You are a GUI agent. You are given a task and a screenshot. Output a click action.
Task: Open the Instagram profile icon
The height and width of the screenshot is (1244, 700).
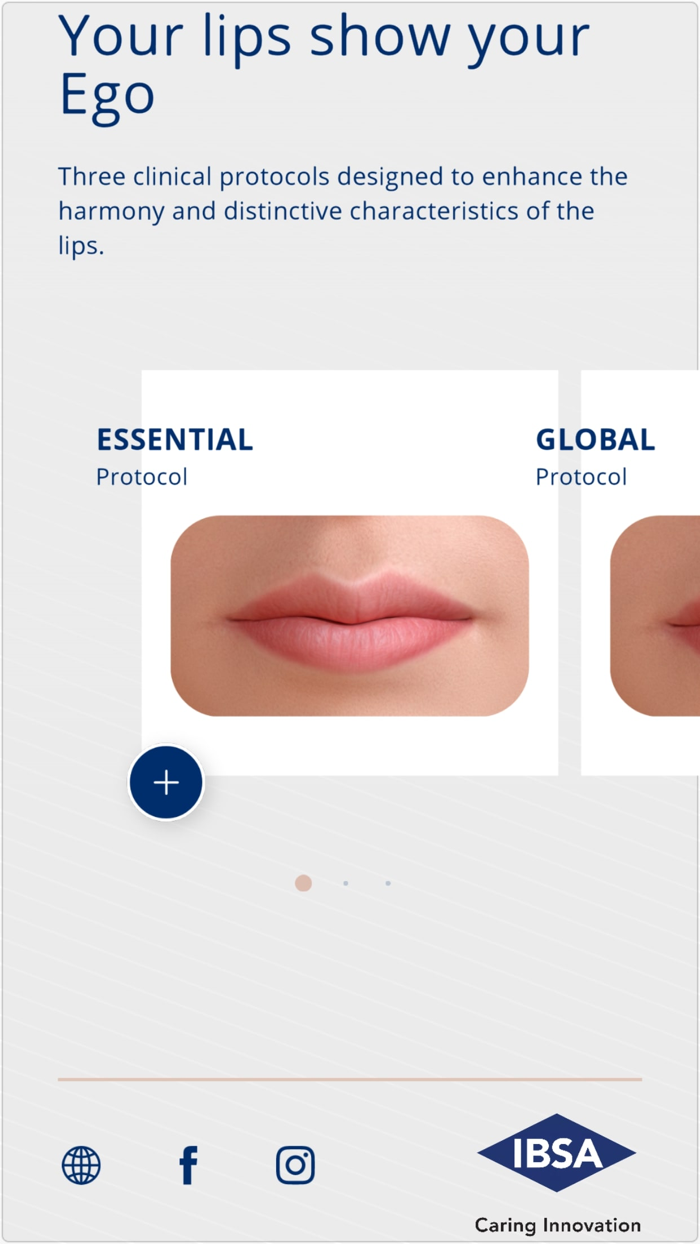coord(295,1165)
